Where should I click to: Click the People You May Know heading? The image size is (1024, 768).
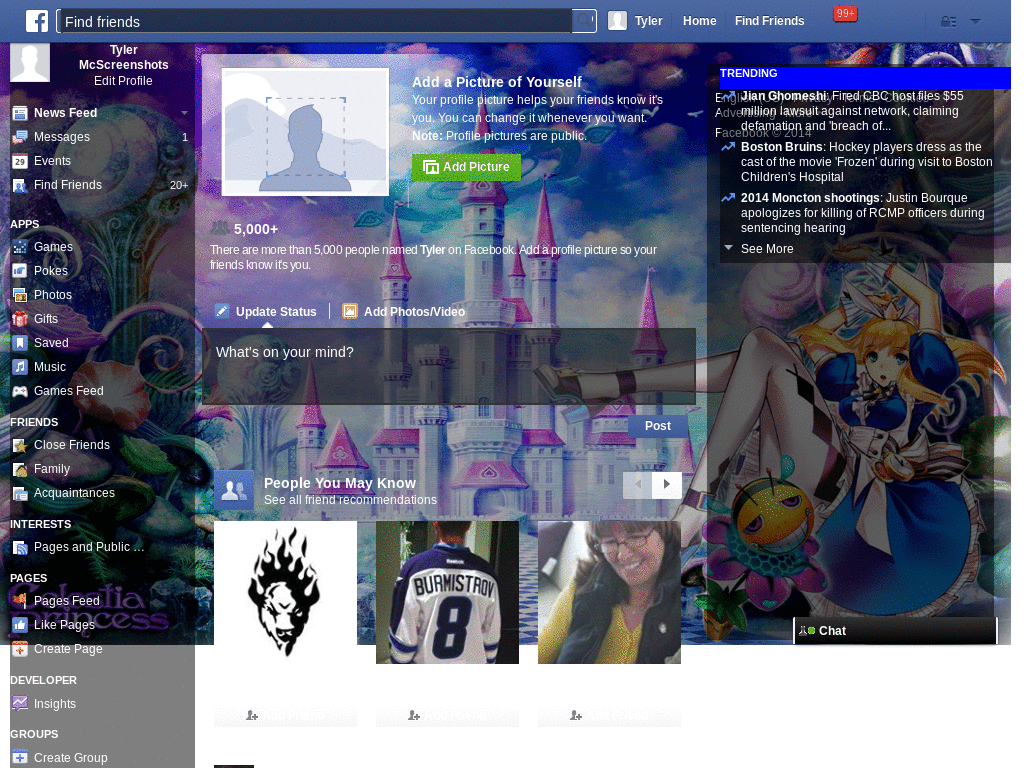tap(340, 483)
